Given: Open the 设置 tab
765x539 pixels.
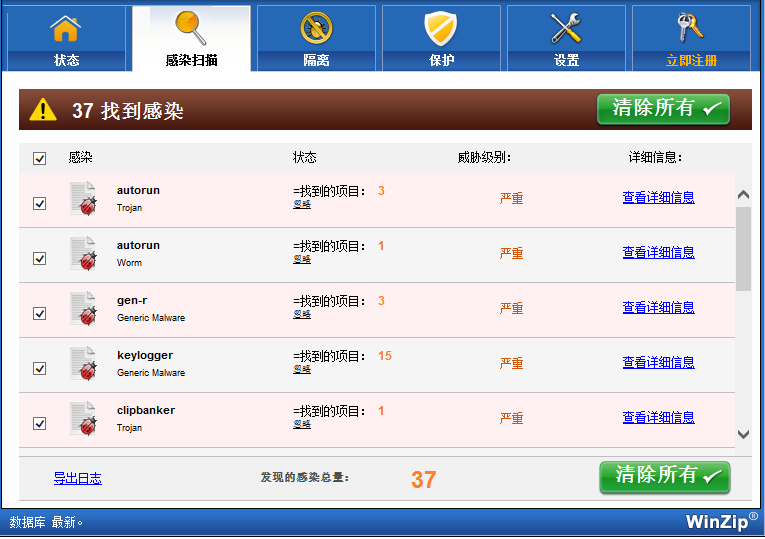Looking at the screenshot, I should pos(566,39).
